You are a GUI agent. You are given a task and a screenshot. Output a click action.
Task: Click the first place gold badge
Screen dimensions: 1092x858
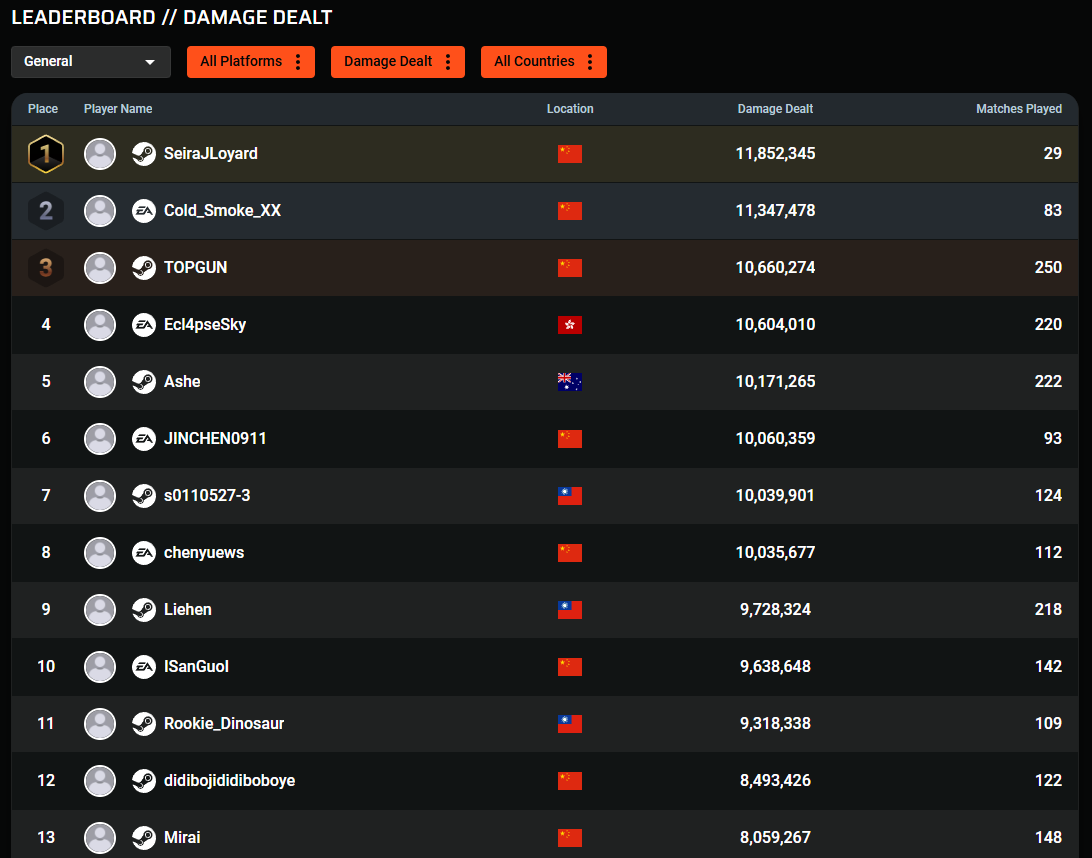(46, 154)
